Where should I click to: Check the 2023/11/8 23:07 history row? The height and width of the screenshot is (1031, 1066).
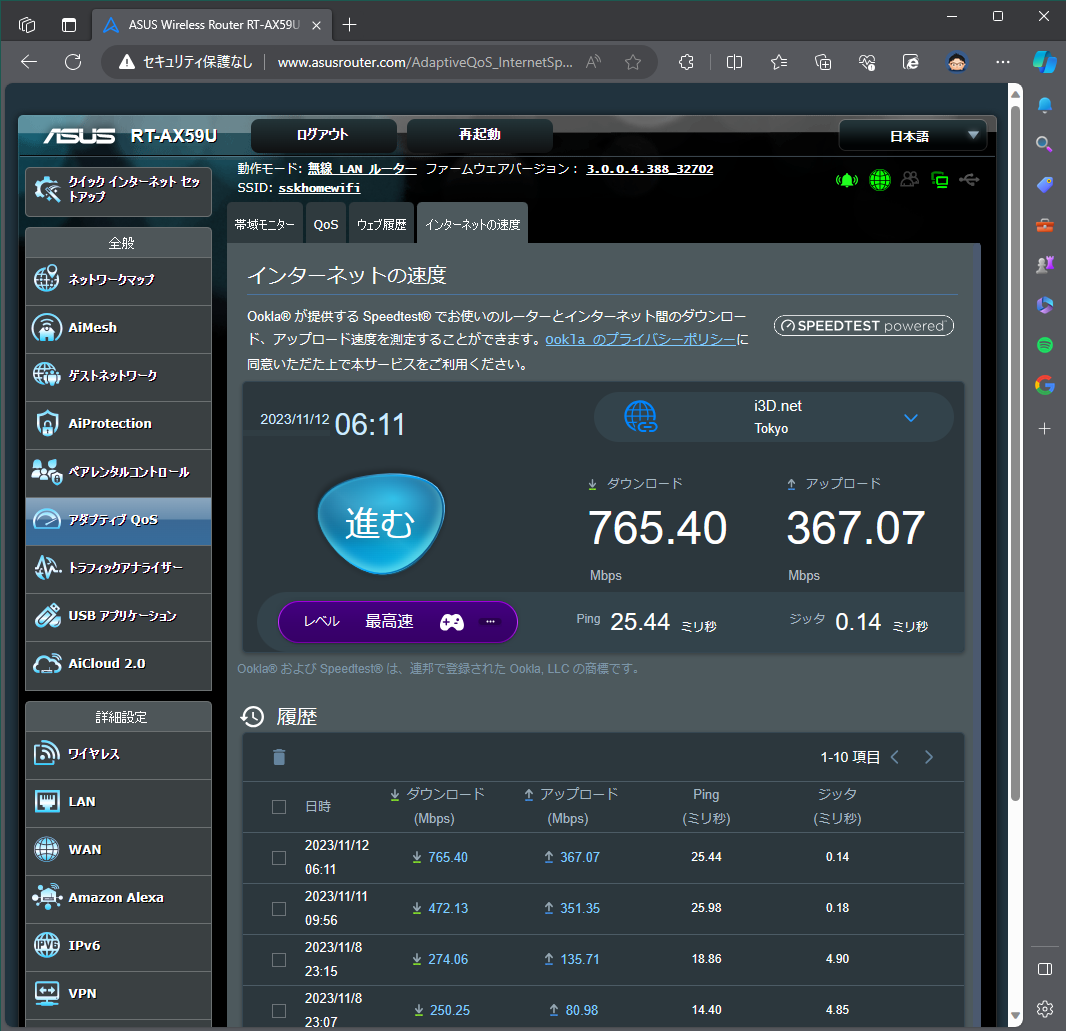[279, 1011]
